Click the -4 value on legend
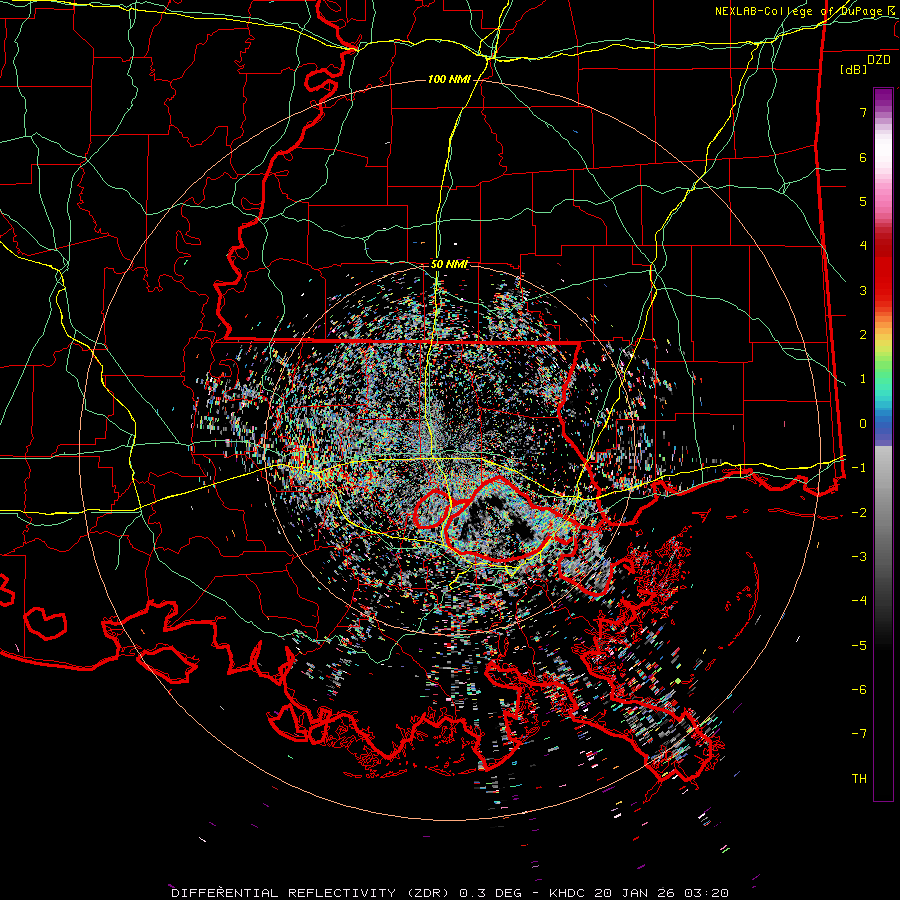900x900 pixels. [x=859, y=601]
